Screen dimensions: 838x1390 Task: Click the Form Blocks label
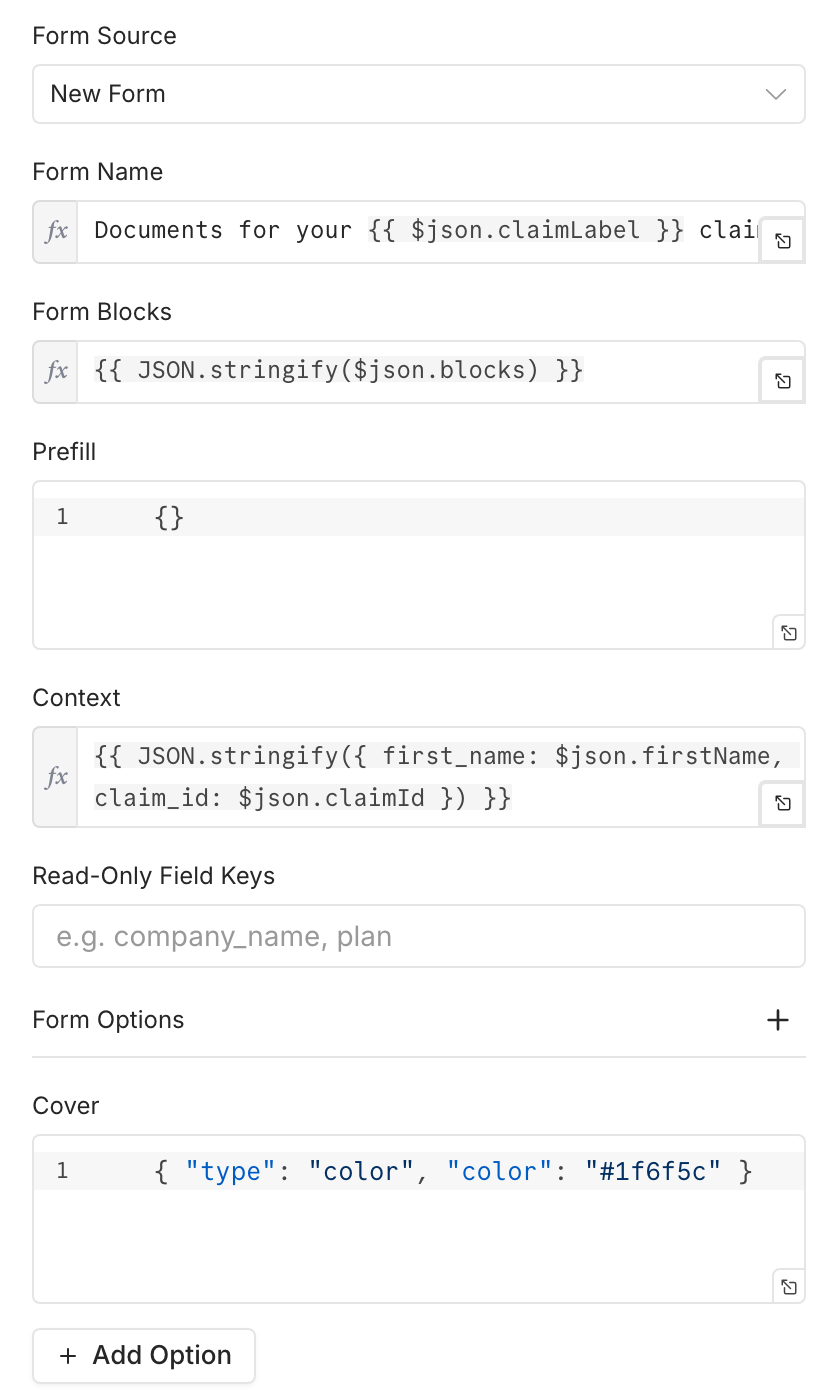click(x=102, y=312)
